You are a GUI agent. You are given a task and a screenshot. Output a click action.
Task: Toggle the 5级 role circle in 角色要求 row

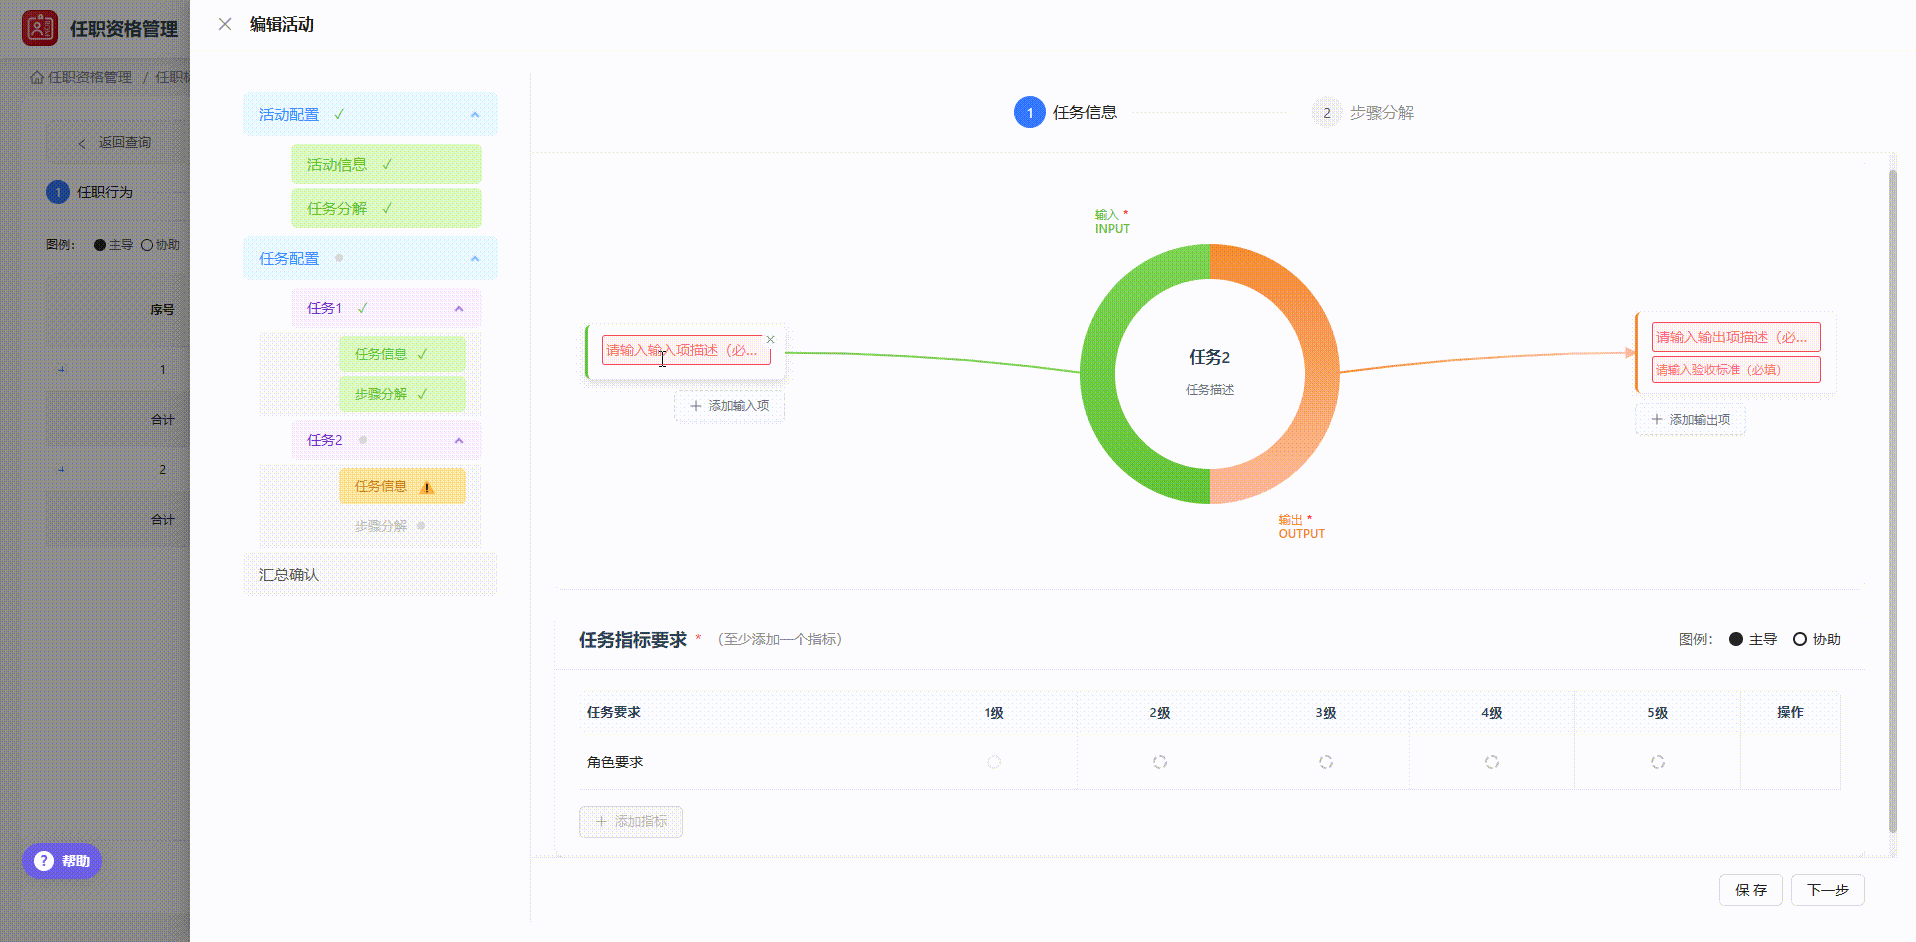click(x=1658, y=762)
